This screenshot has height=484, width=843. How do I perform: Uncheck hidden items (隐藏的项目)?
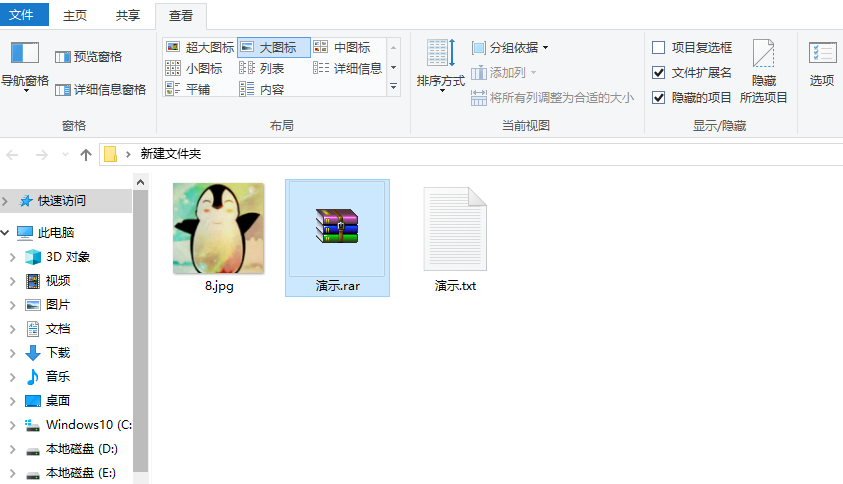658,97
